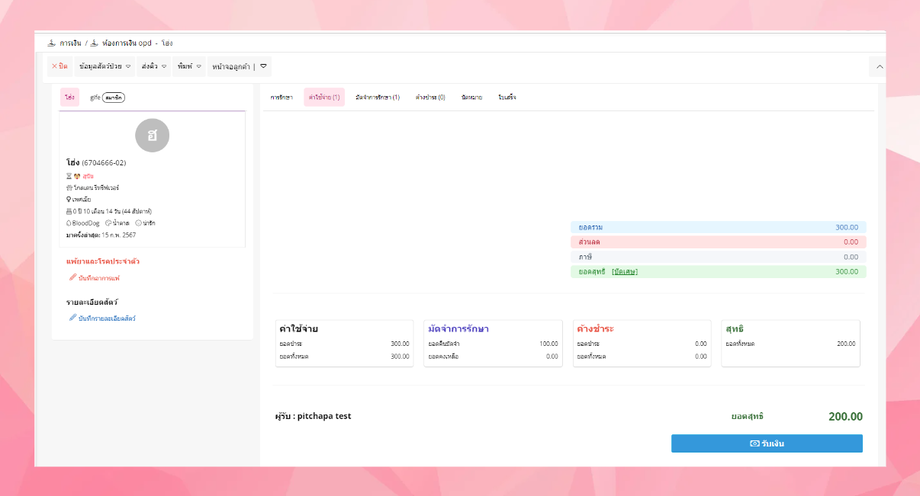Click the blood drop icon beside BloodDog

coord(69,223)
